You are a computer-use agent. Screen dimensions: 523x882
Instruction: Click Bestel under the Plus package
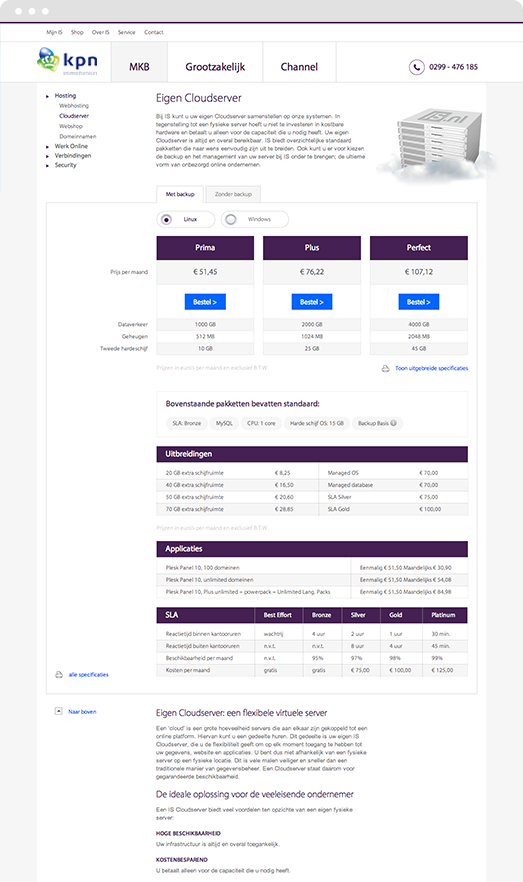[x=312, y=302]
